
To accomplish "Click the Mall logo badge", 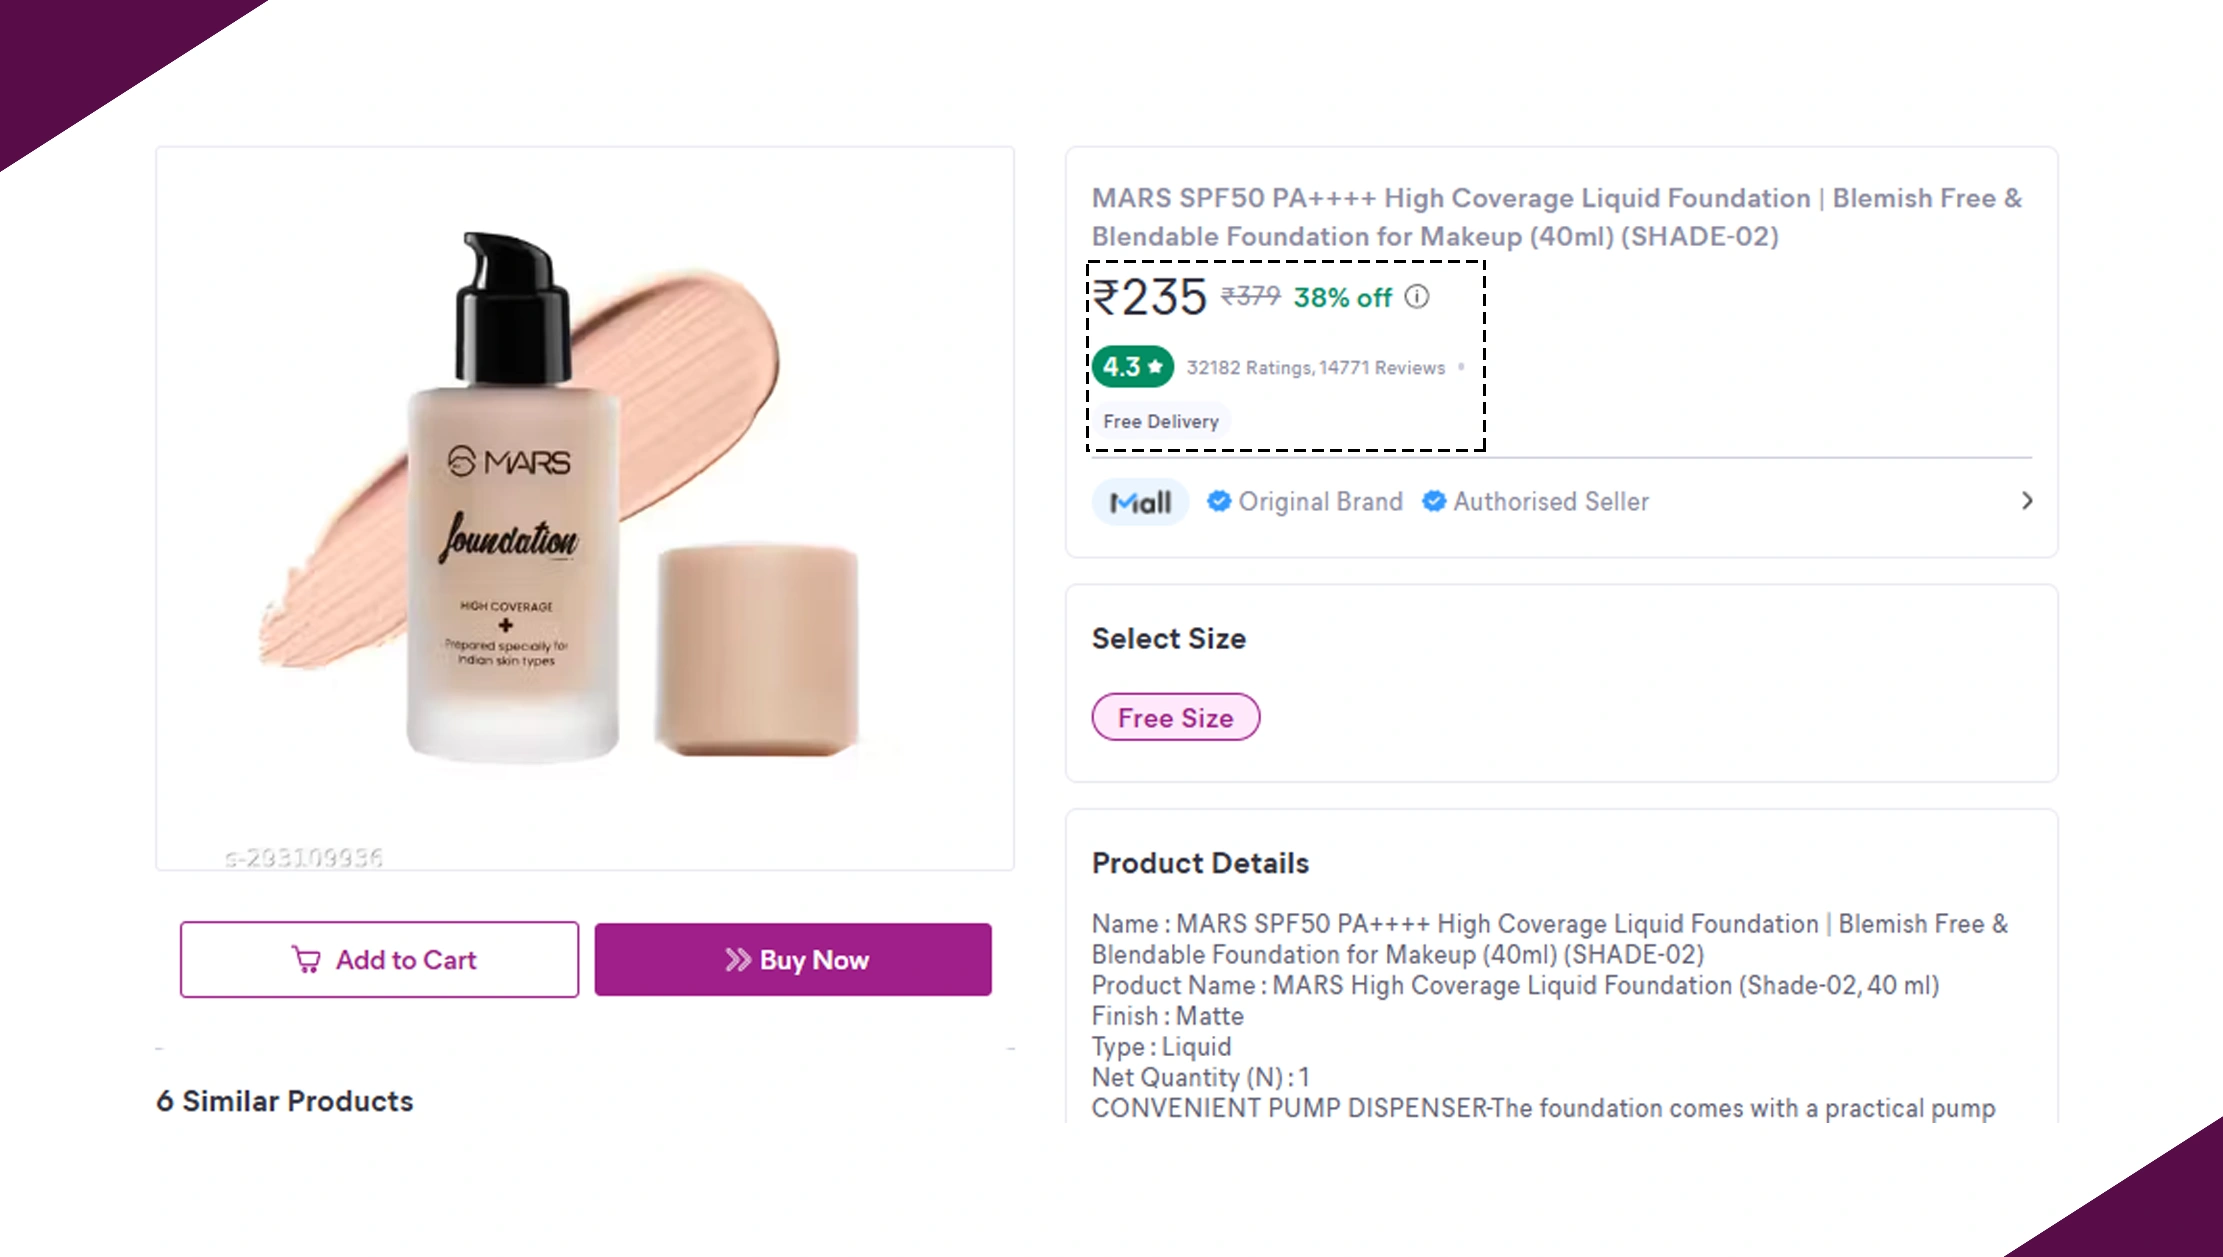I will click(x=1140, y=502).
